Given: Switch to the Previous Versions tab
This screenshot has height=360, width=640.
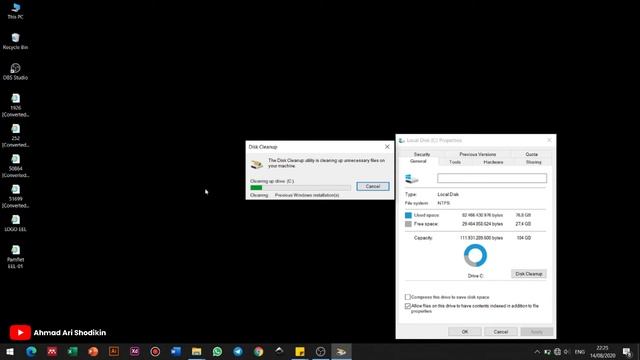Looking at the screenshot, I should pos(478,154).
